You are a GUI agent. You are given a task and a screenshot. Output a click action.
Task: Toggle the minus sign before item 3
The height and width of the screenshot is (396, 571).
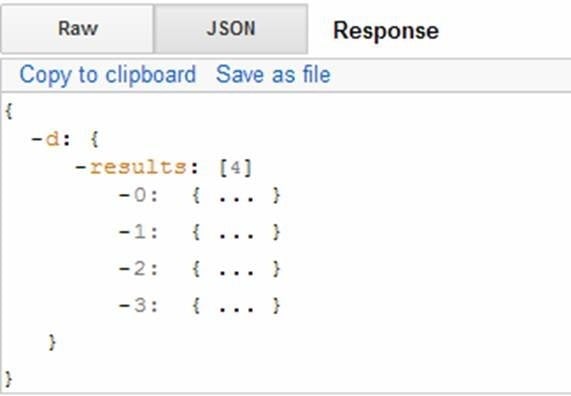click(125, 305)
